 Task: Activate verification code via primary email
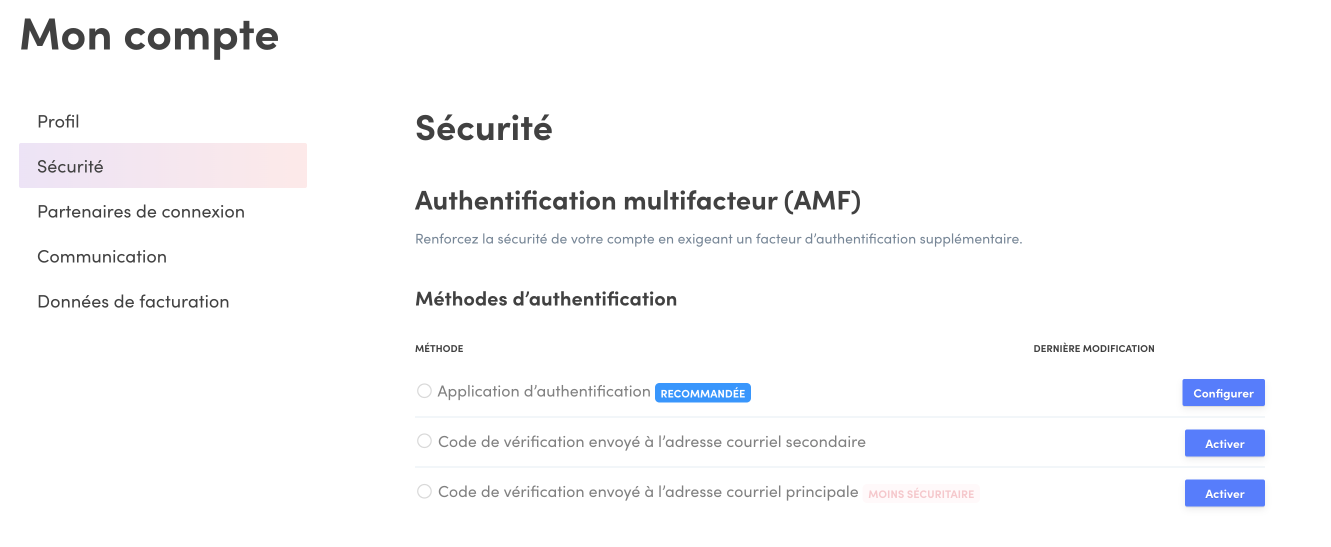click(x=1224, y=493)
